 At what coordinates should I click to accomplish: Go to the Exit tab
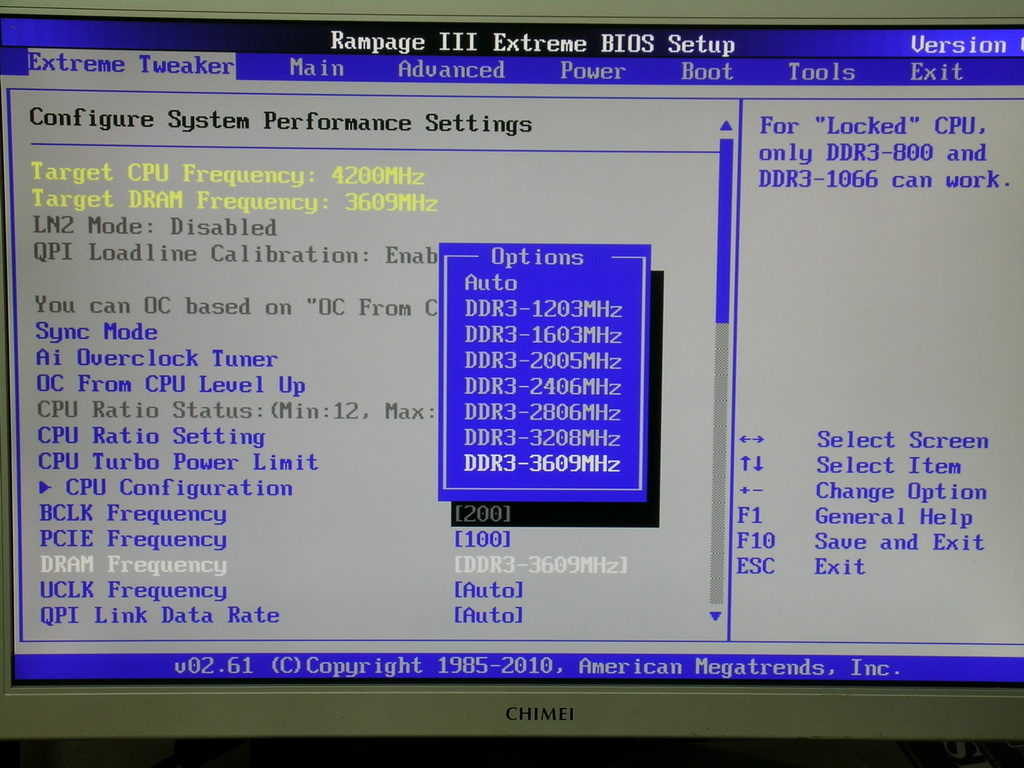pyautogui.click(x=936, y=72)
